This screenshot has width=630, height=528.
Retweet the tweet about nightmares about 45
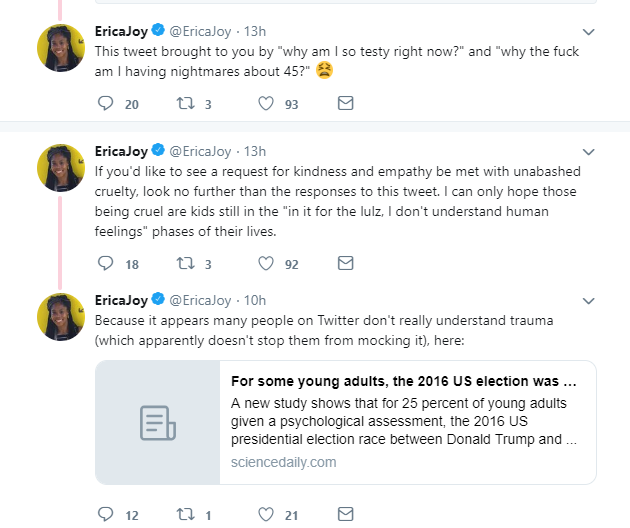pyautogui.click(x=186, y=103)
